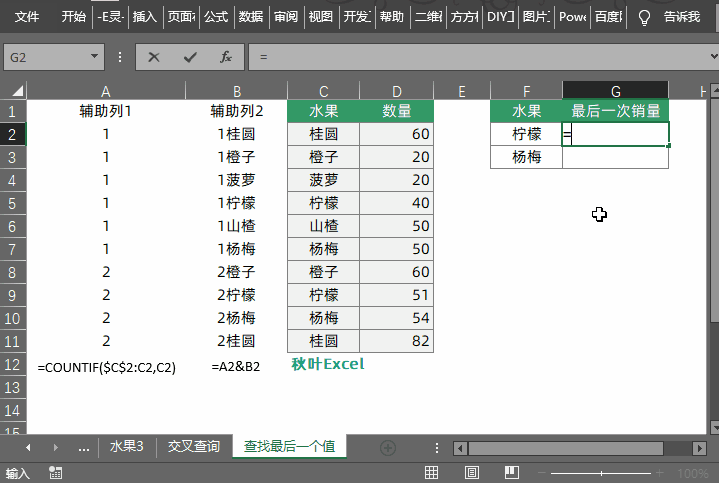The width and height of the screenshot is (719, 483).
Task: Show more hidden sheet tabs via ellipsis
Action: [83, 447]
